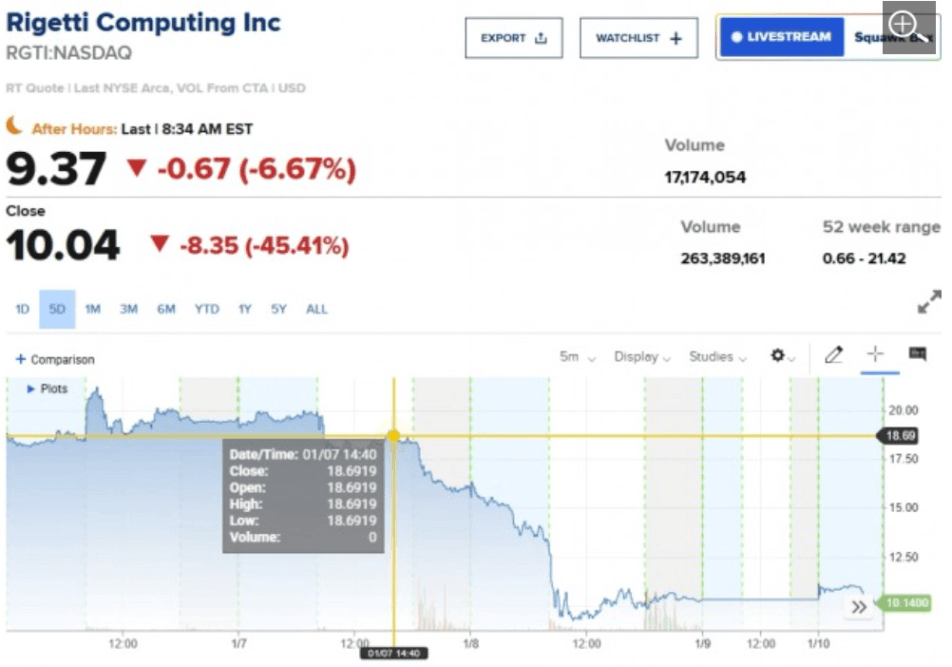Select the 1M time range tab
Screen dimensions: 952x667
93,309
